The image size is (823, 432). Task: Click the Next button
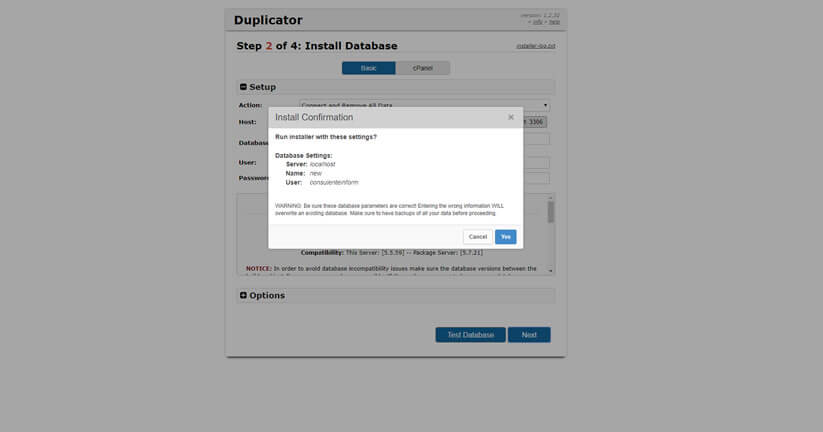click(529, 335)
